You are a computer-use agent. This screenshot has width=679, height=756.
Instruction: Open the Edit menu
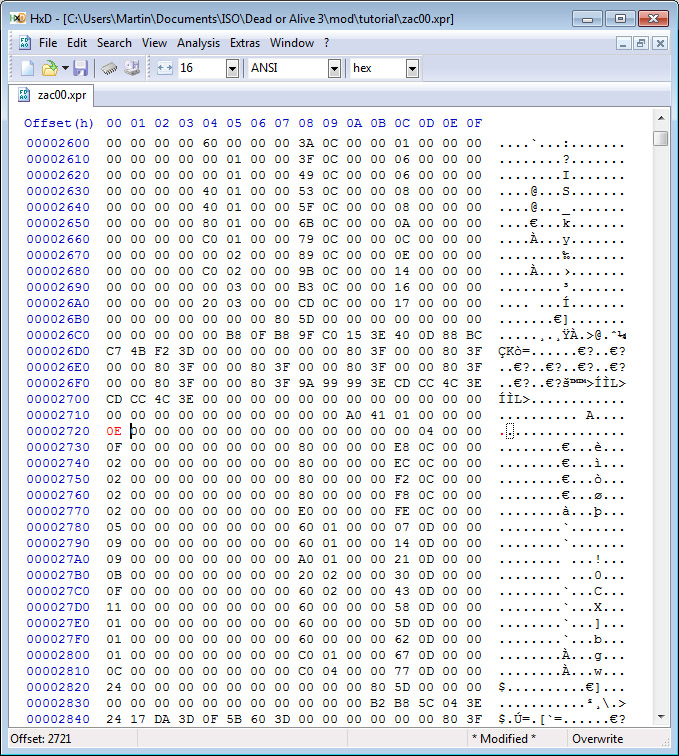[x=77, y=43]
